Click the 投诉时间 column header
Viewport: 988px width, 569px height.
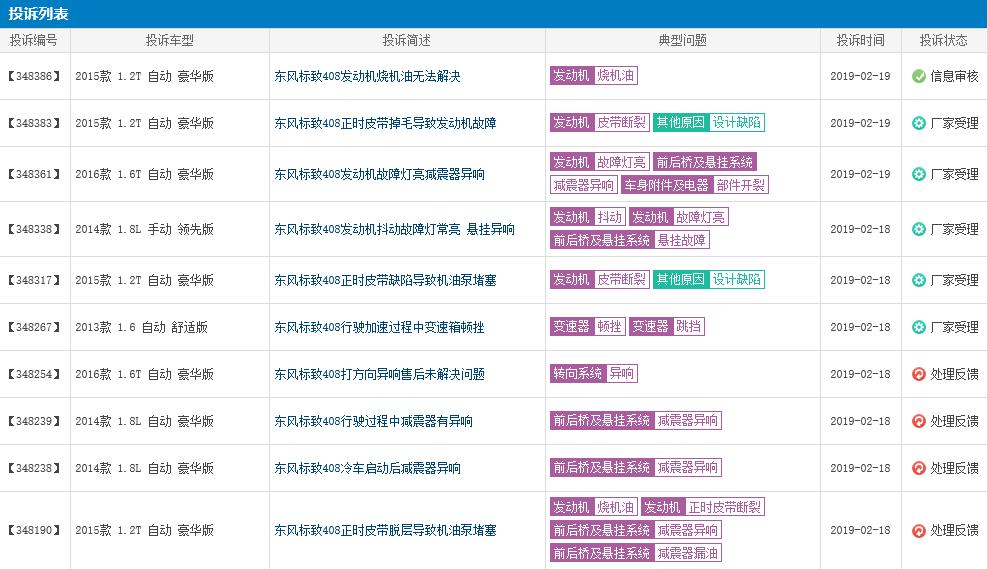point(861,40)
